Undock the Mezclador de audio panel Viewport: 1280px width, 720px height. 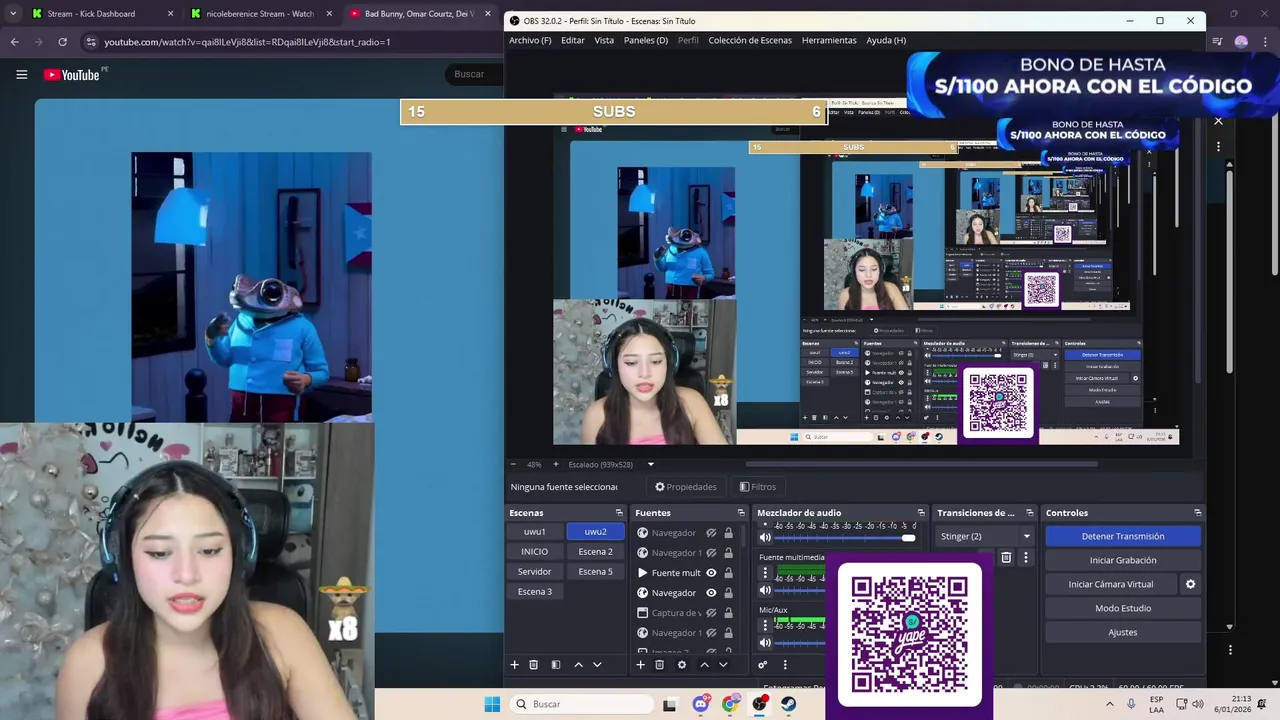pyautogui.click(x=921, y=513)
